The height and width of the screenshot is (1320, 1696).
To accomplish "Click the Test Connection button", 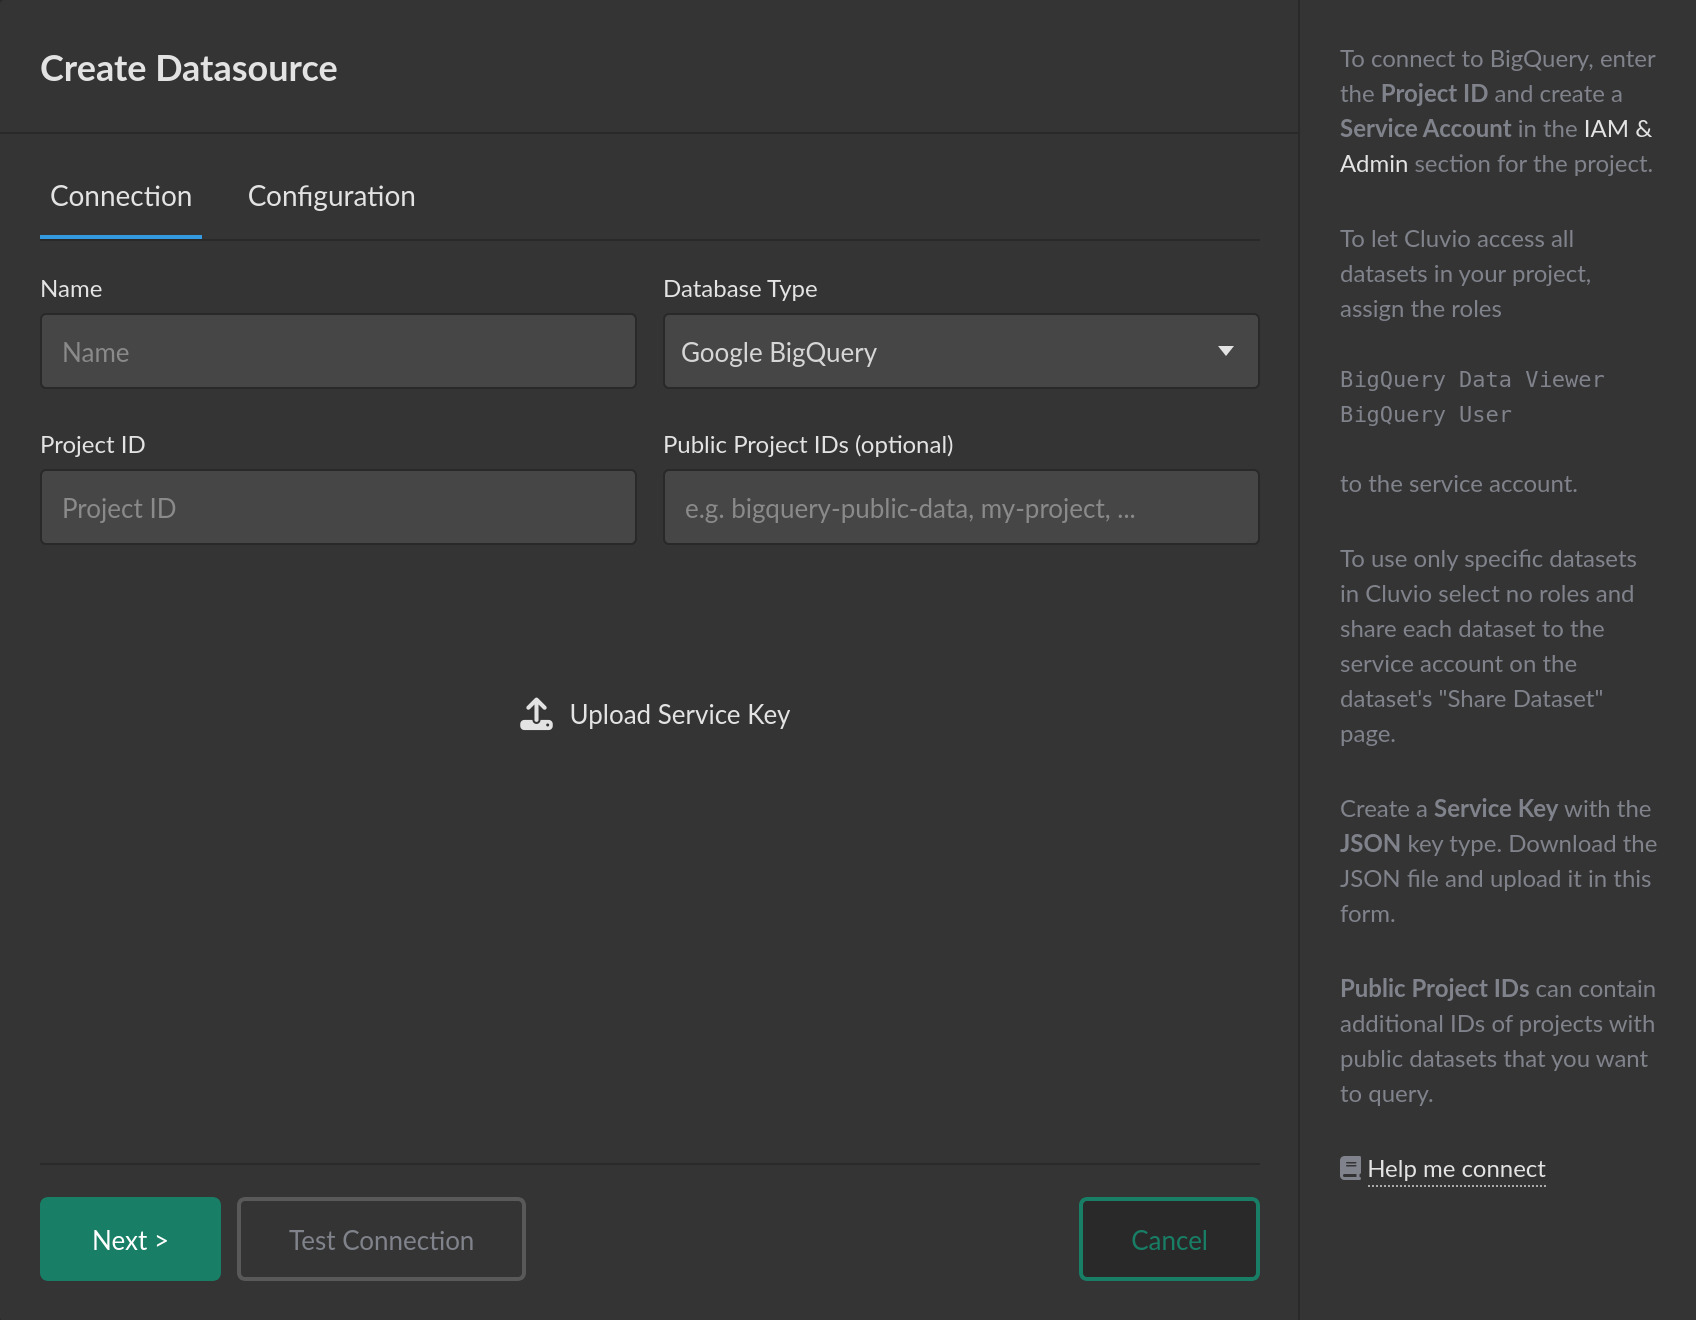I will tap(381, 1239).
